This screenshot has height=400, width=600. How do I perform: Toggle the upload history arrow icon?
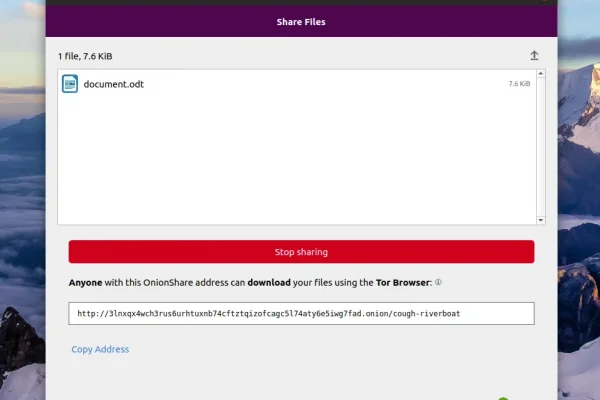tap(534, 56)
